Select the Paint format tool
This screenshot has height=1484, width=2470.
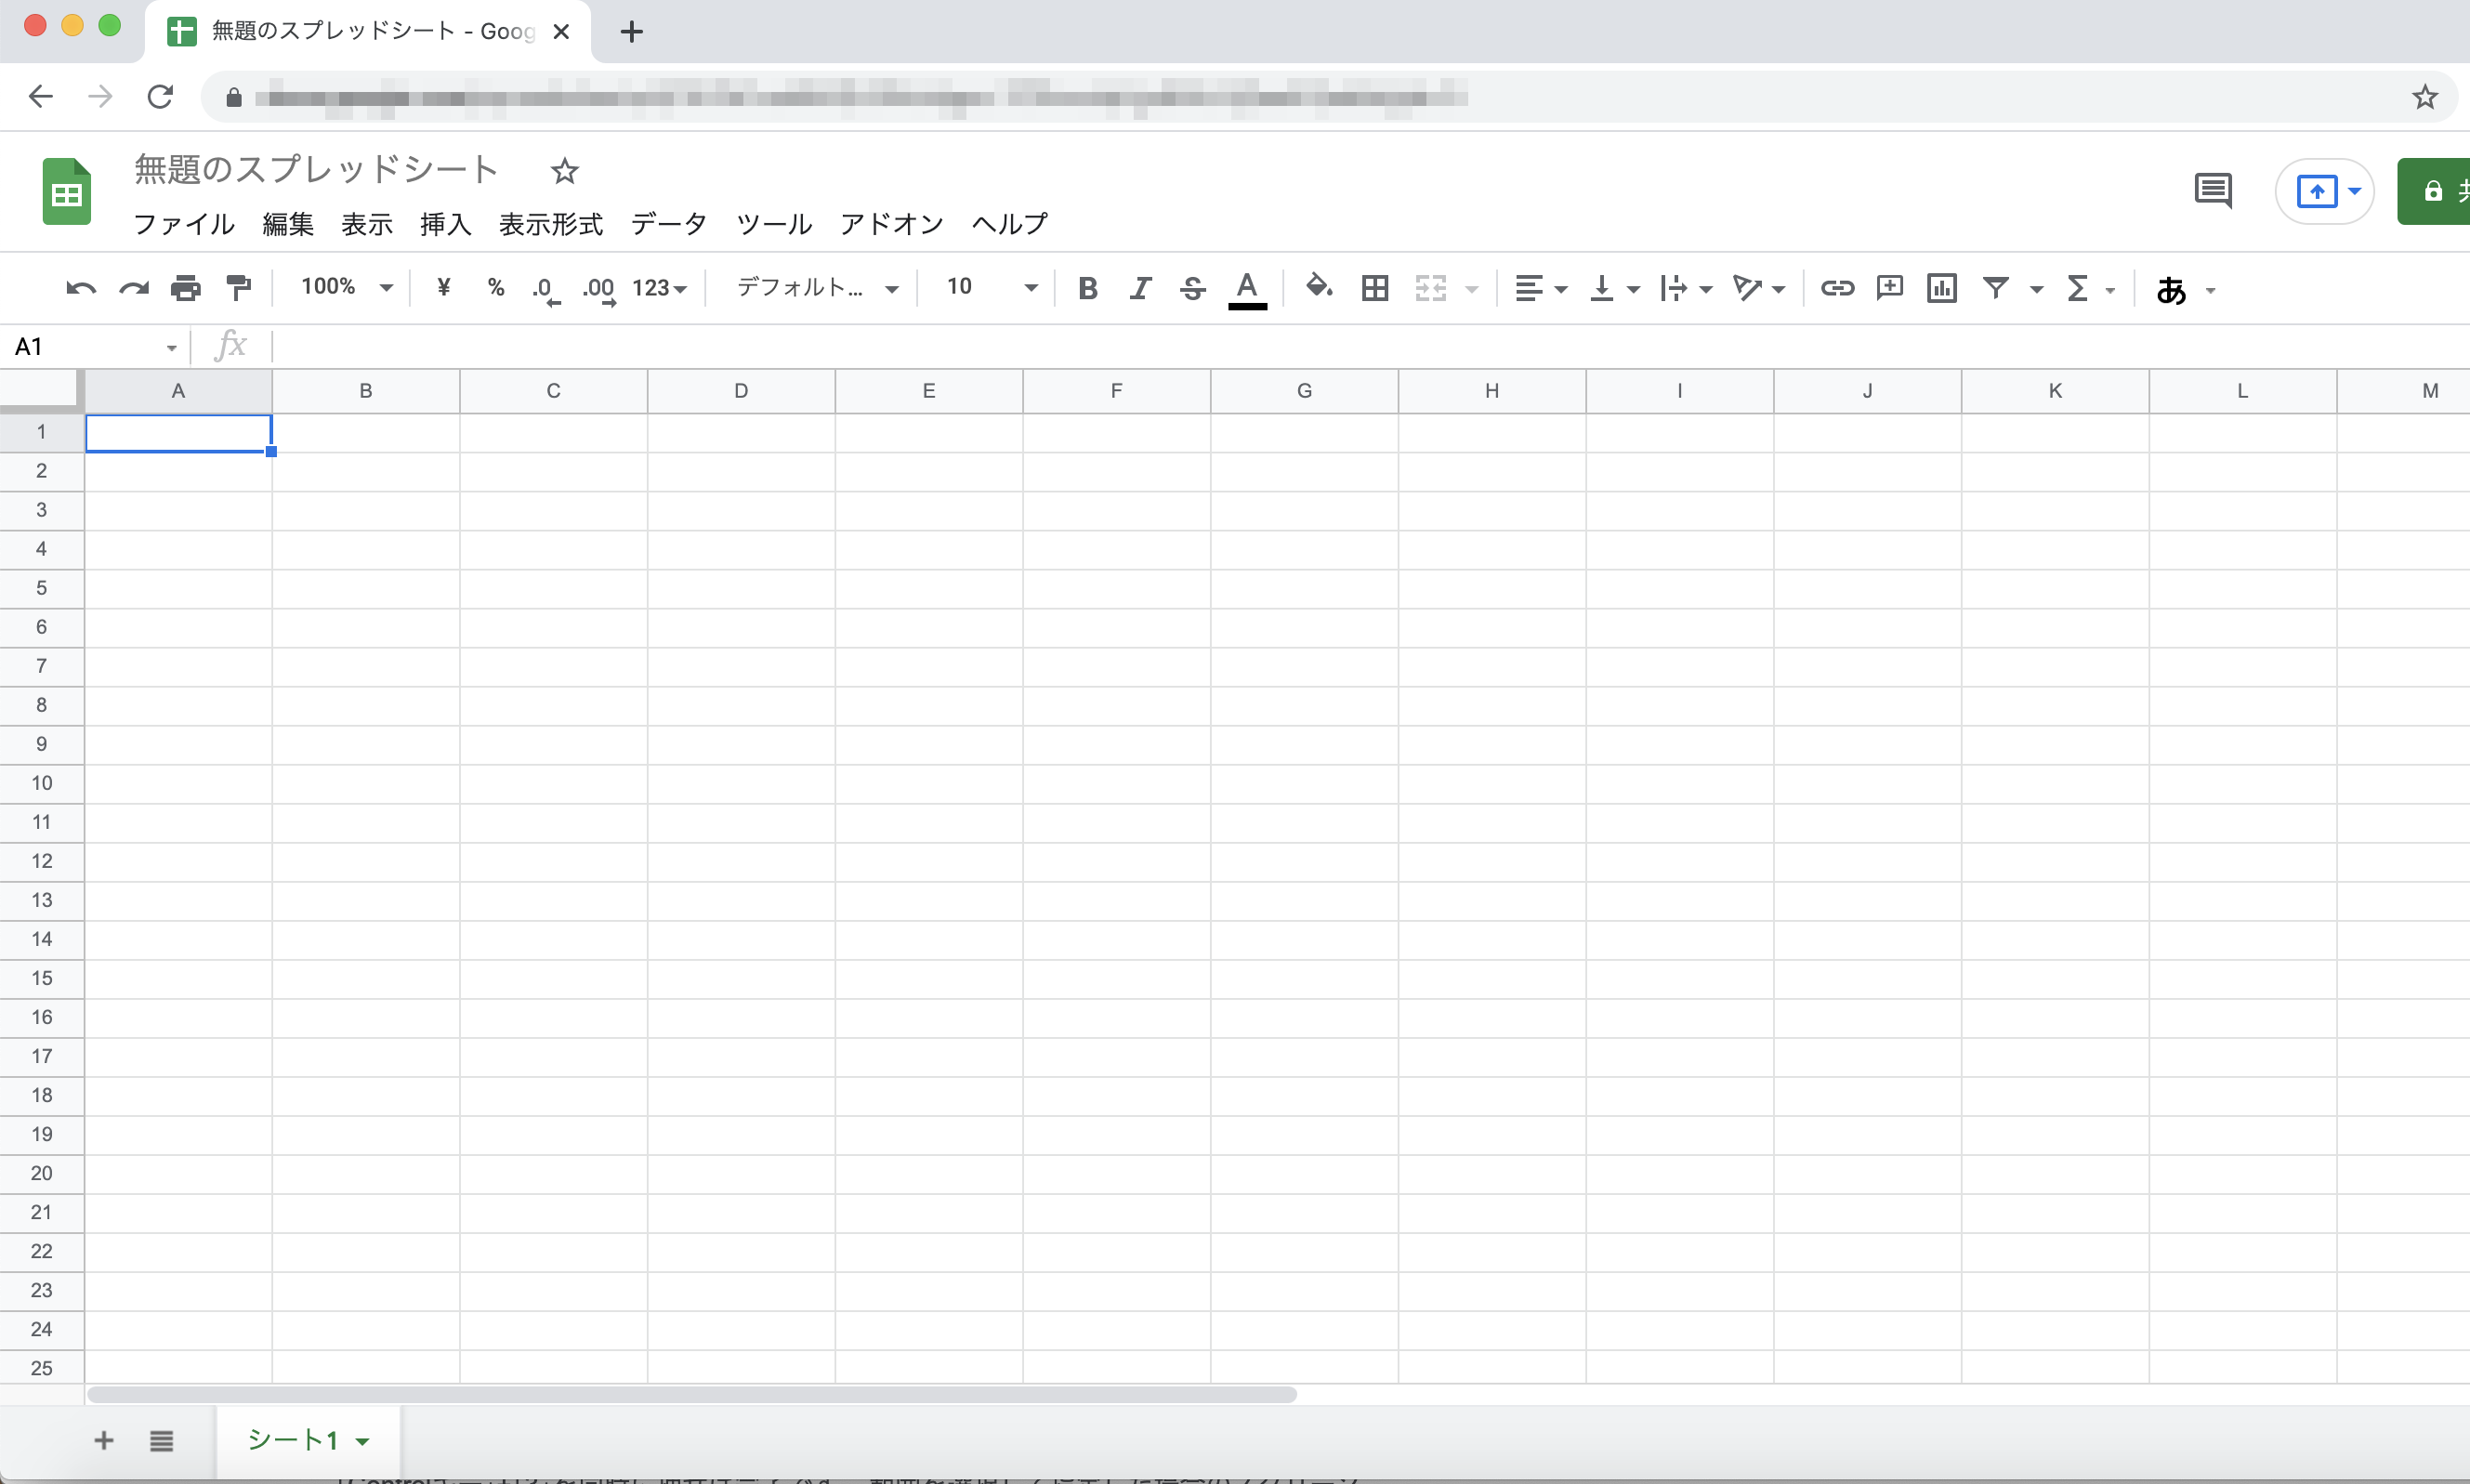(x=238, y=288)
